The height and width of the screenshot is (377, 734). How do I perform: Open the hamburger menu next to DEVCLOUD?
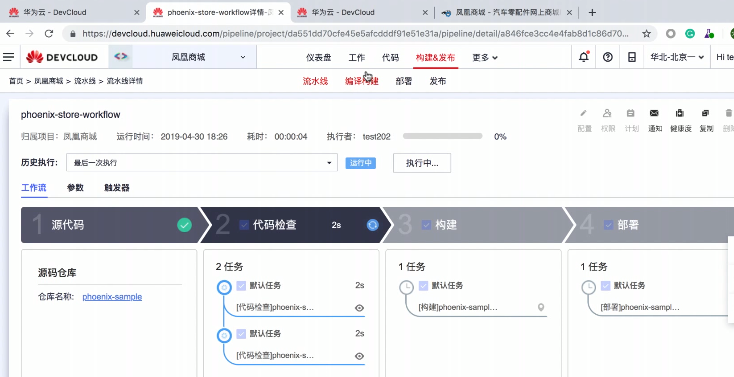(x=8, y=57)
